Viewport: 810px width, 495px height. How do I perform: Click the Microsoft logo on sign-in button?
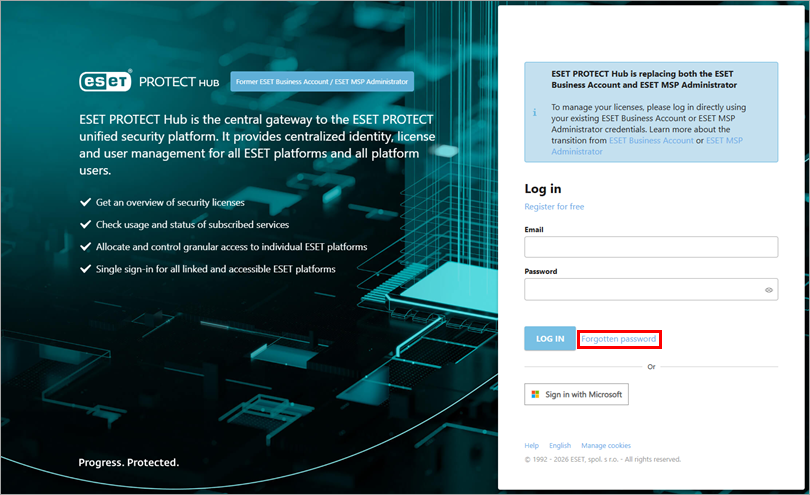click(535, 395)
